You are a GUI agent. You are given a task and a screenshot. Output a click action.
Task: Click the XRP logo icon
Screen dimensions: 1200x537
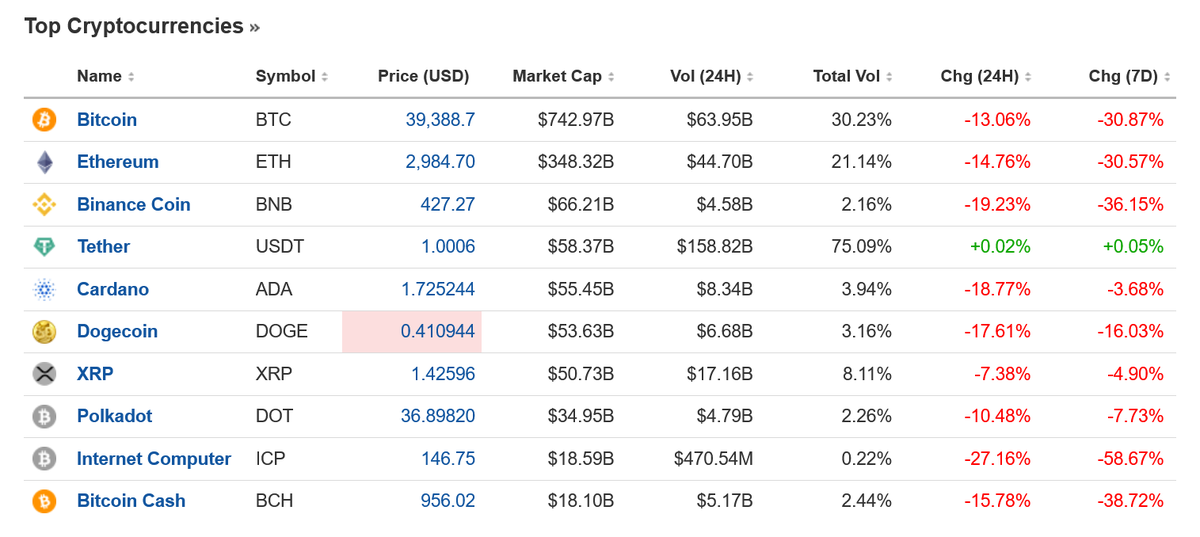tap(44, 374)
